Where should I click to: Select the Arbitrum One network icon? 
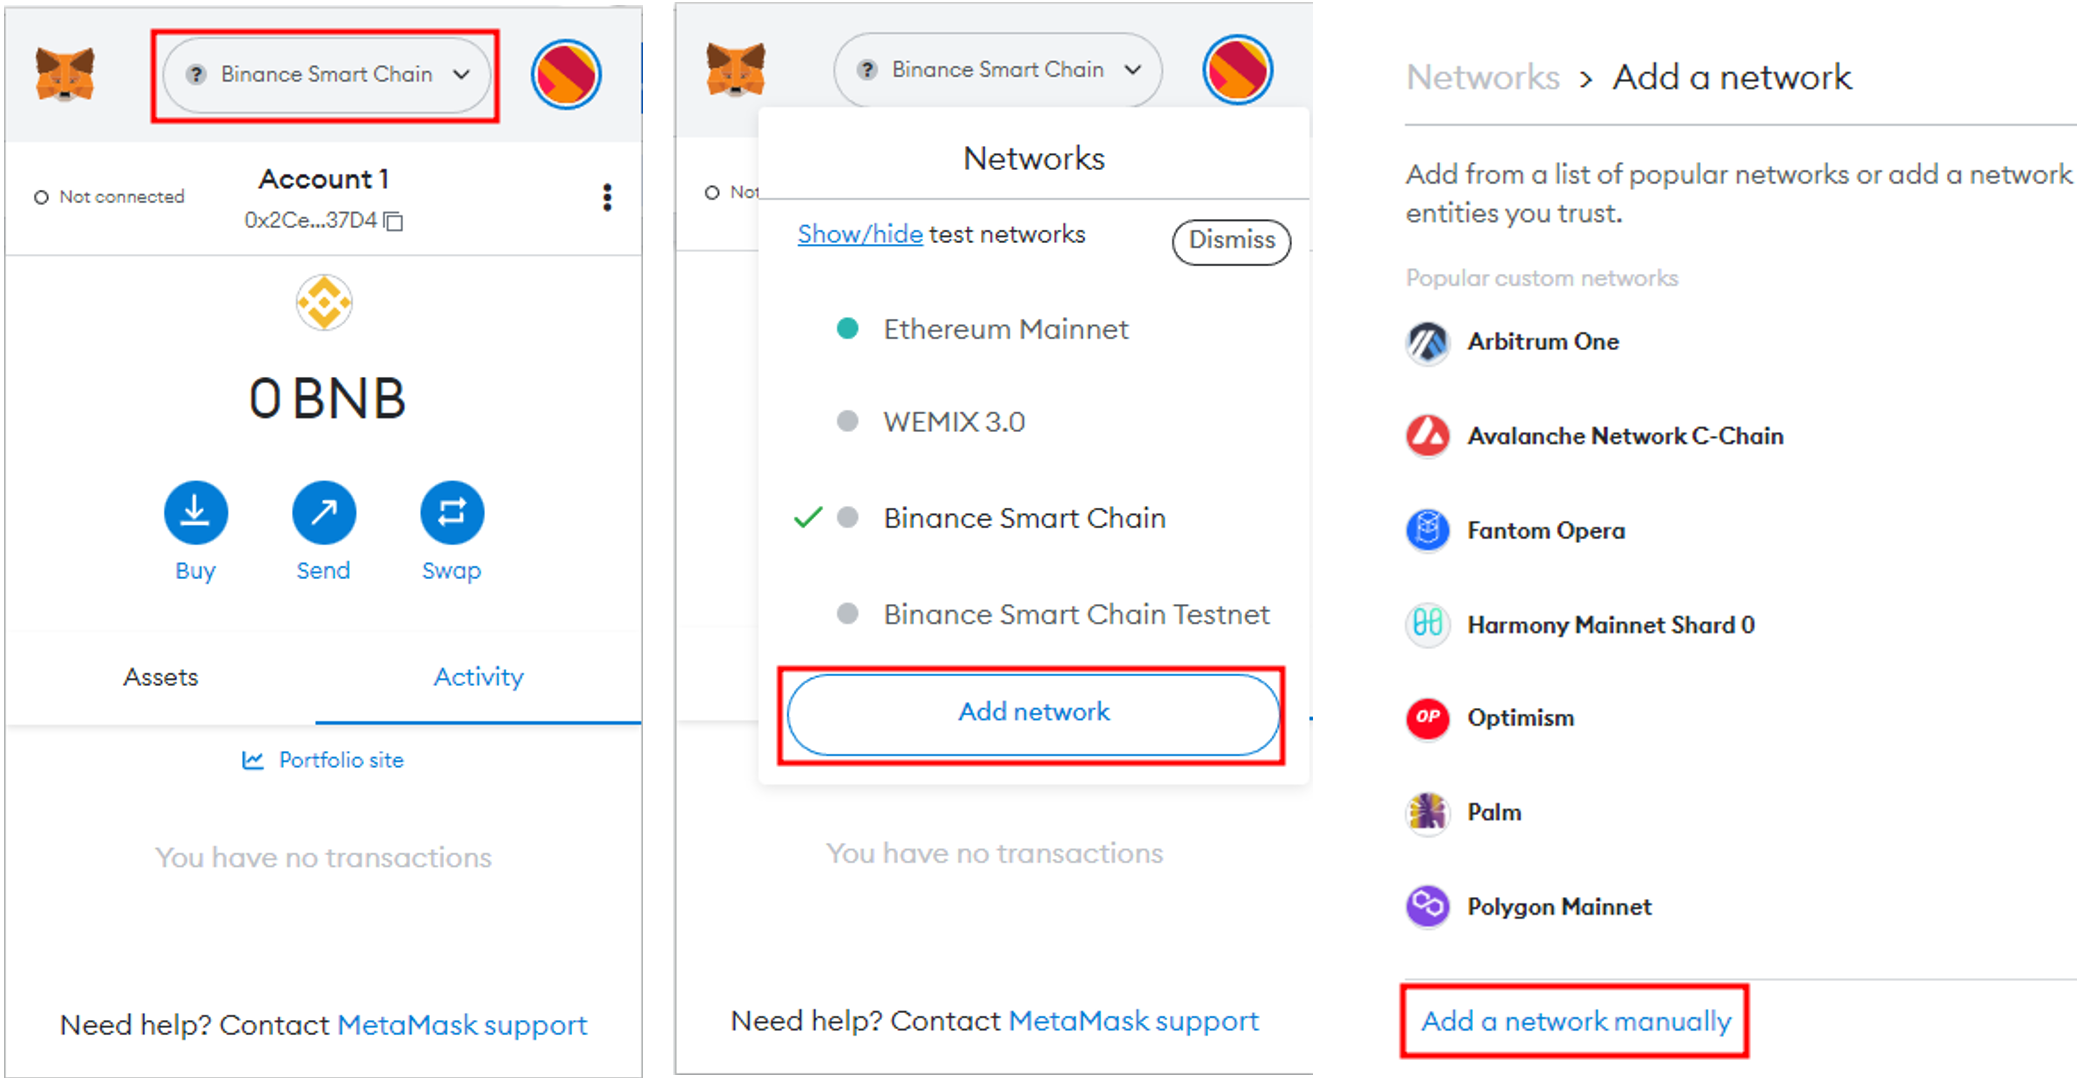tap(1427, 342)
